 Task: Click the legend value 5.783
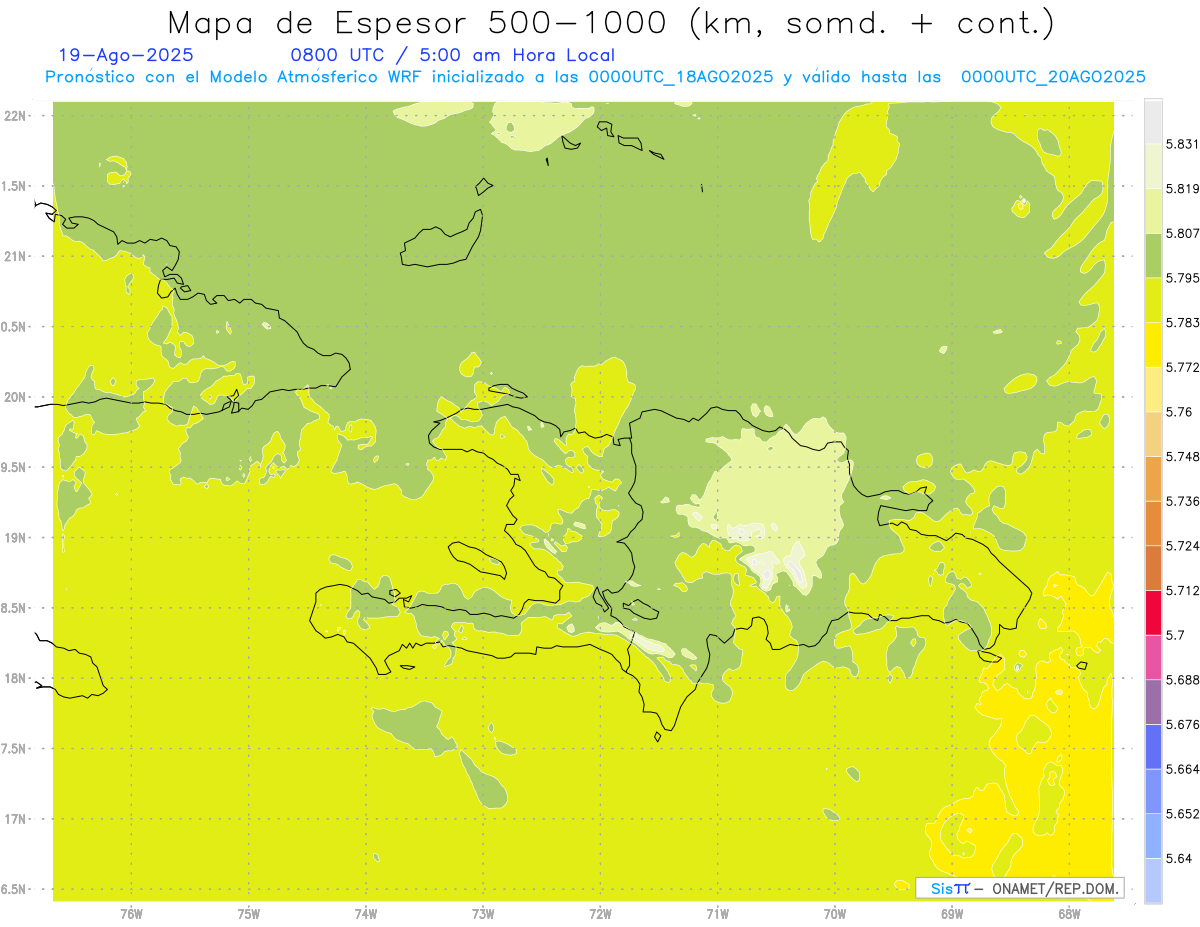[1182, 323]
